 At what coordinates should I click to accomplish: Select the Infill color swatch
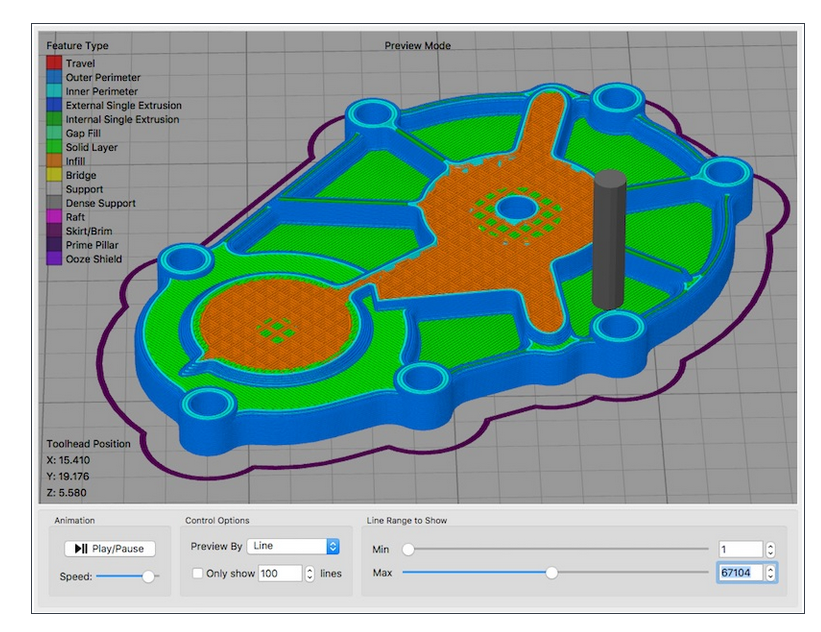[x=52, y=160]
